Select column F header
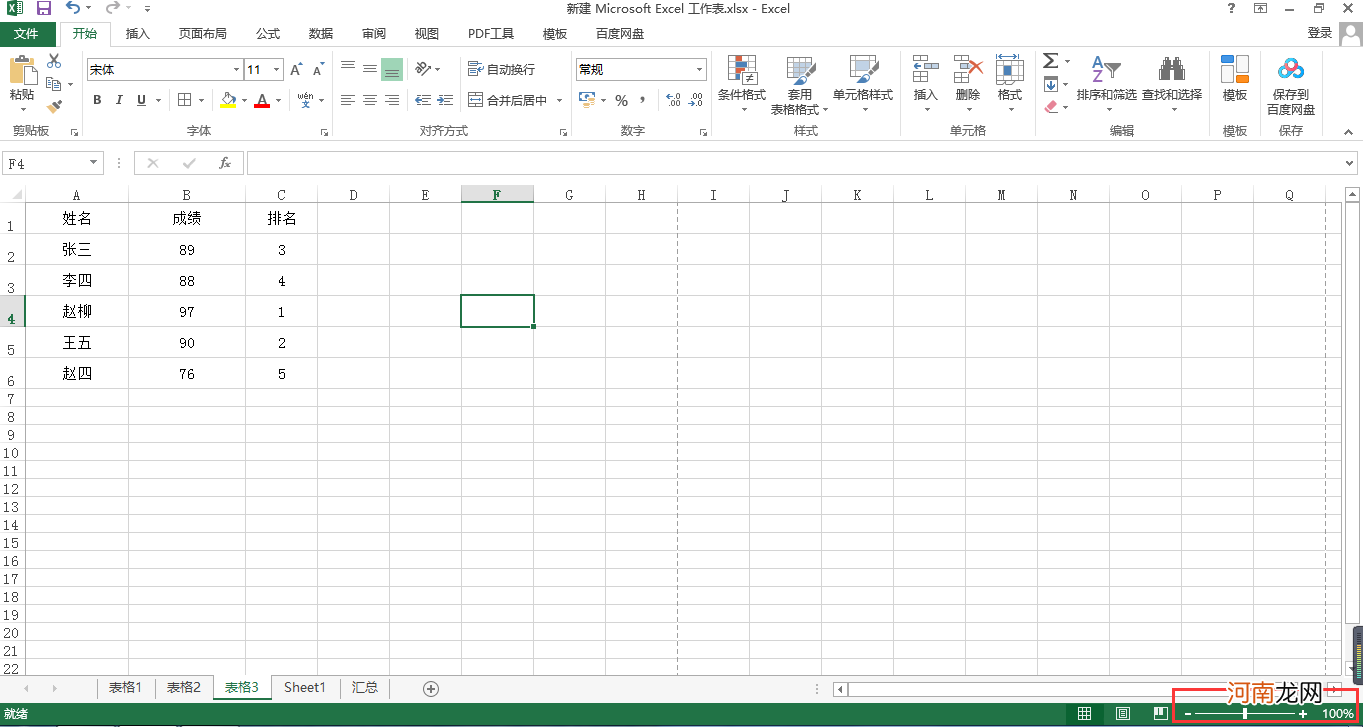Image resolution: width=1363 pixels, height=727 pixels. coord(497,195)
